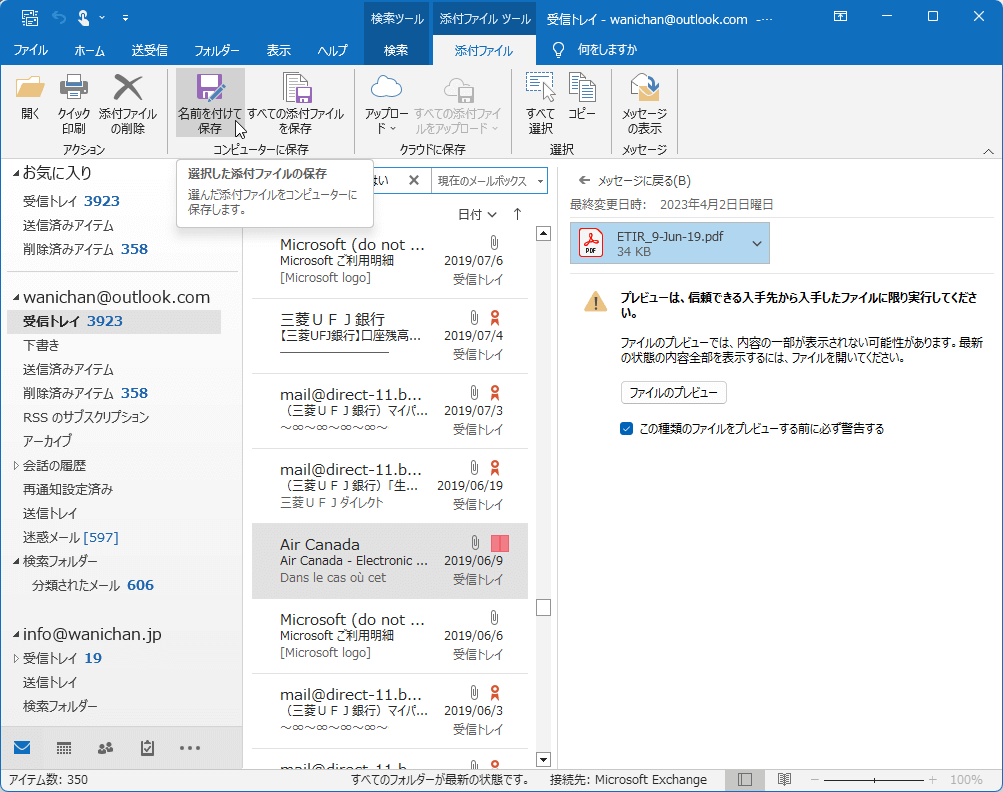Select the アーカイブ folder
1003x792 pixels.
click(47, 441)
